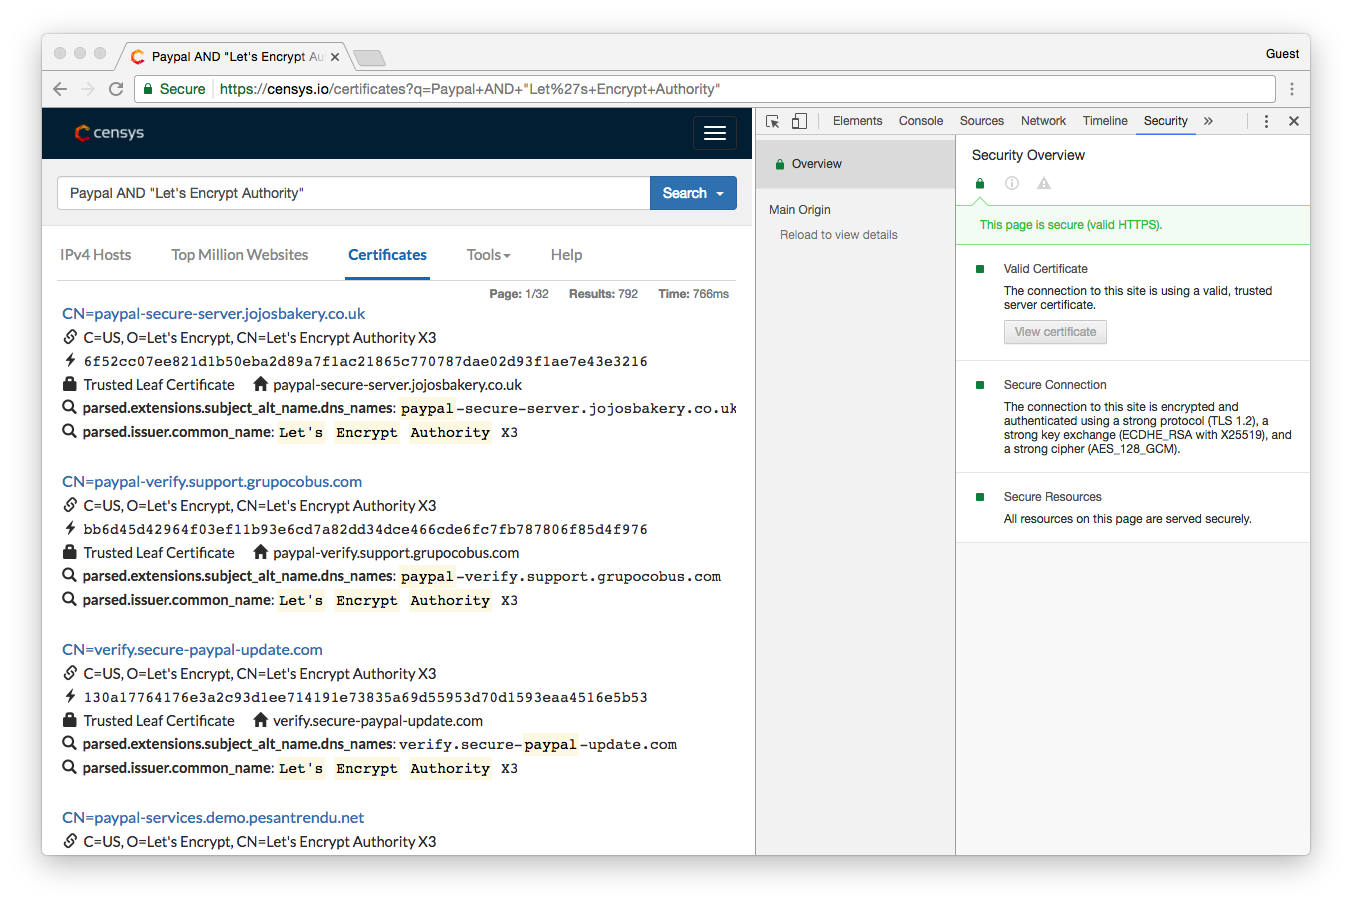Click 'Results: 792' text
This screenshot has width=1352, height=905.
(x=603, y=294)
